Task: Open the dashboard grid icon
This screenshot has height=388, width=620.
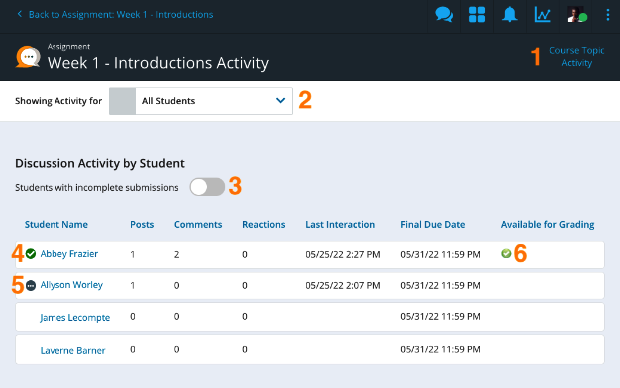Action: pyautogui.click(x=477, y=15)
